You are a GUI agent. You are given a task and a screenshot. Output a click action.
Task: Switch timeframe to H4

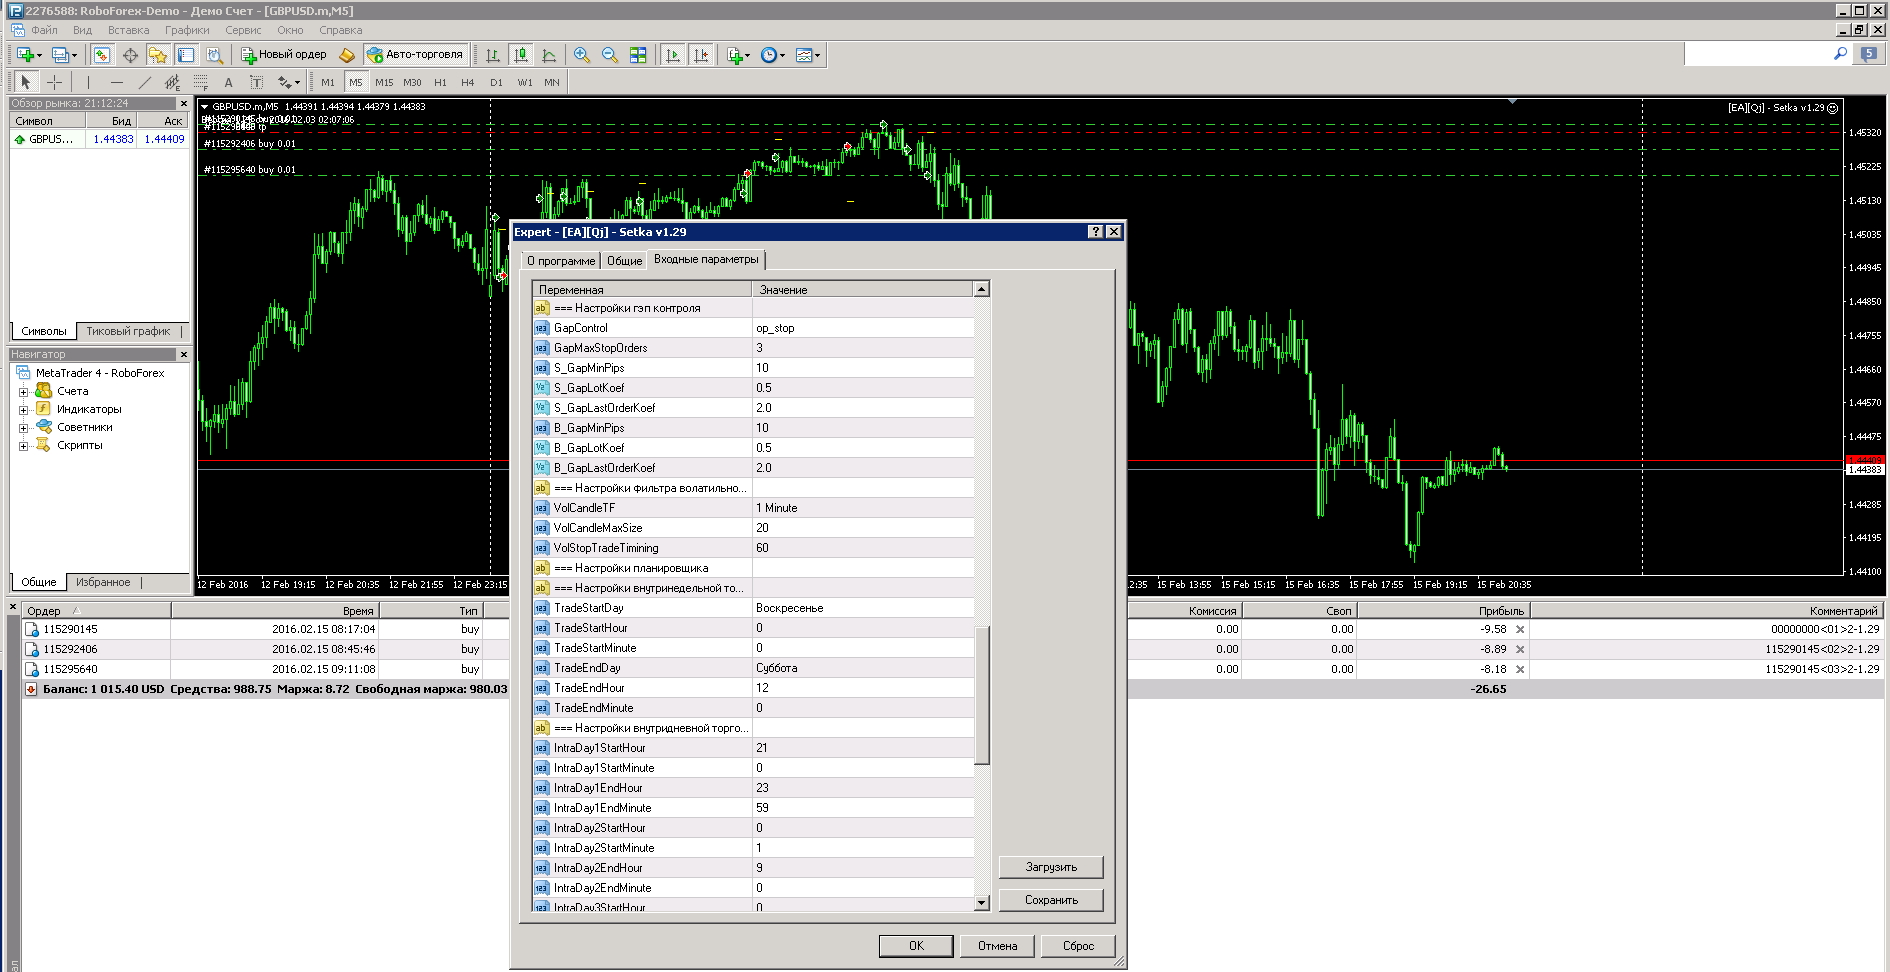[x=468, y=82]
